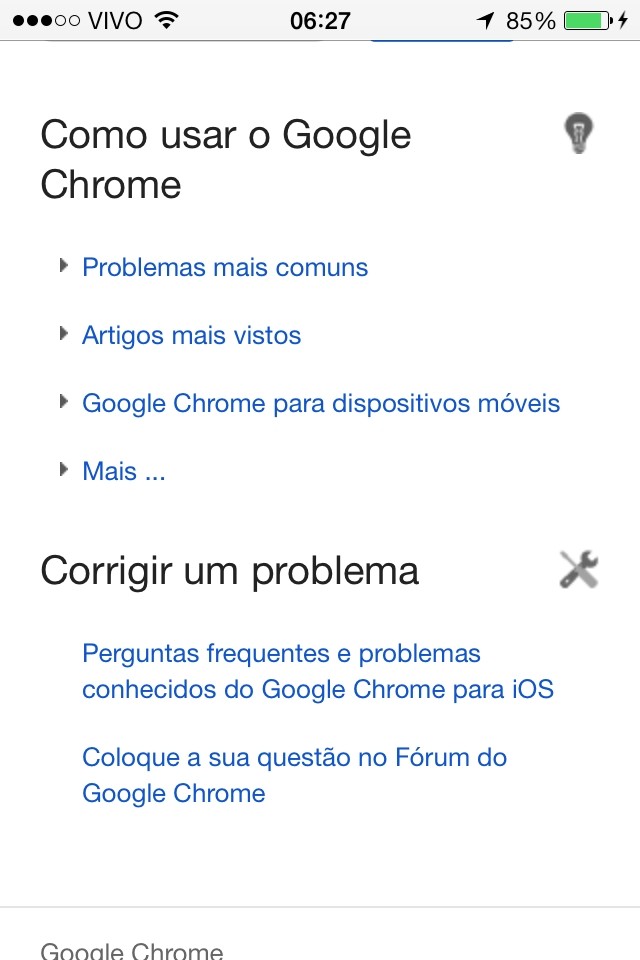Click the wrench and screwdriver tools icon
640x960 pixels.
point(579,569)
